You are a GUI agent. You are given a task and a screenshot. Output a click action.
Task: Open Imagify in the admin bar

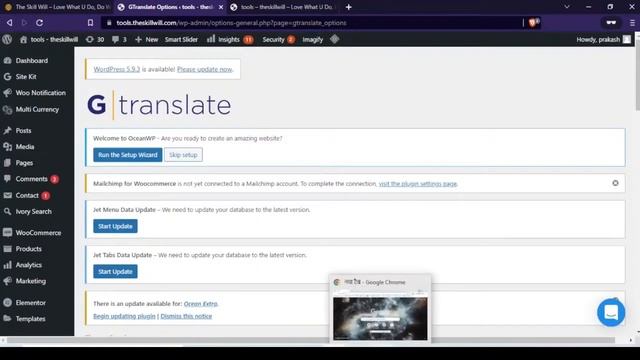313,40
